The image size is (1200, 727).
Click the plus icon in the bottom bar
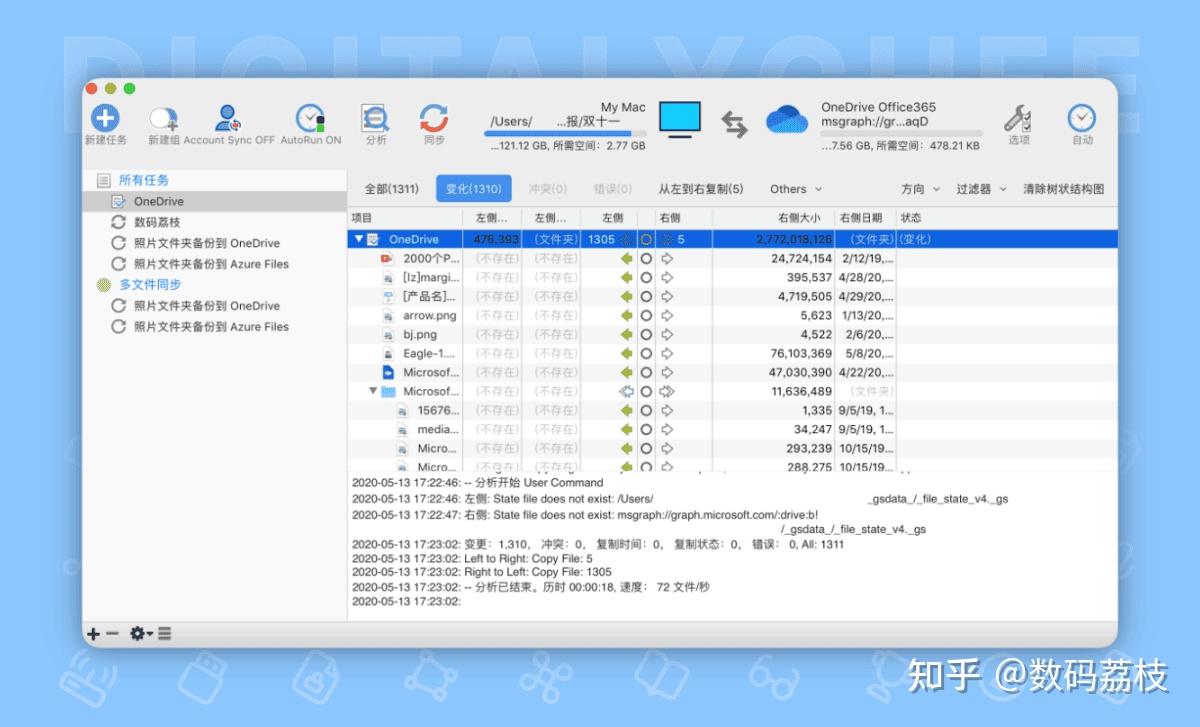93,634
